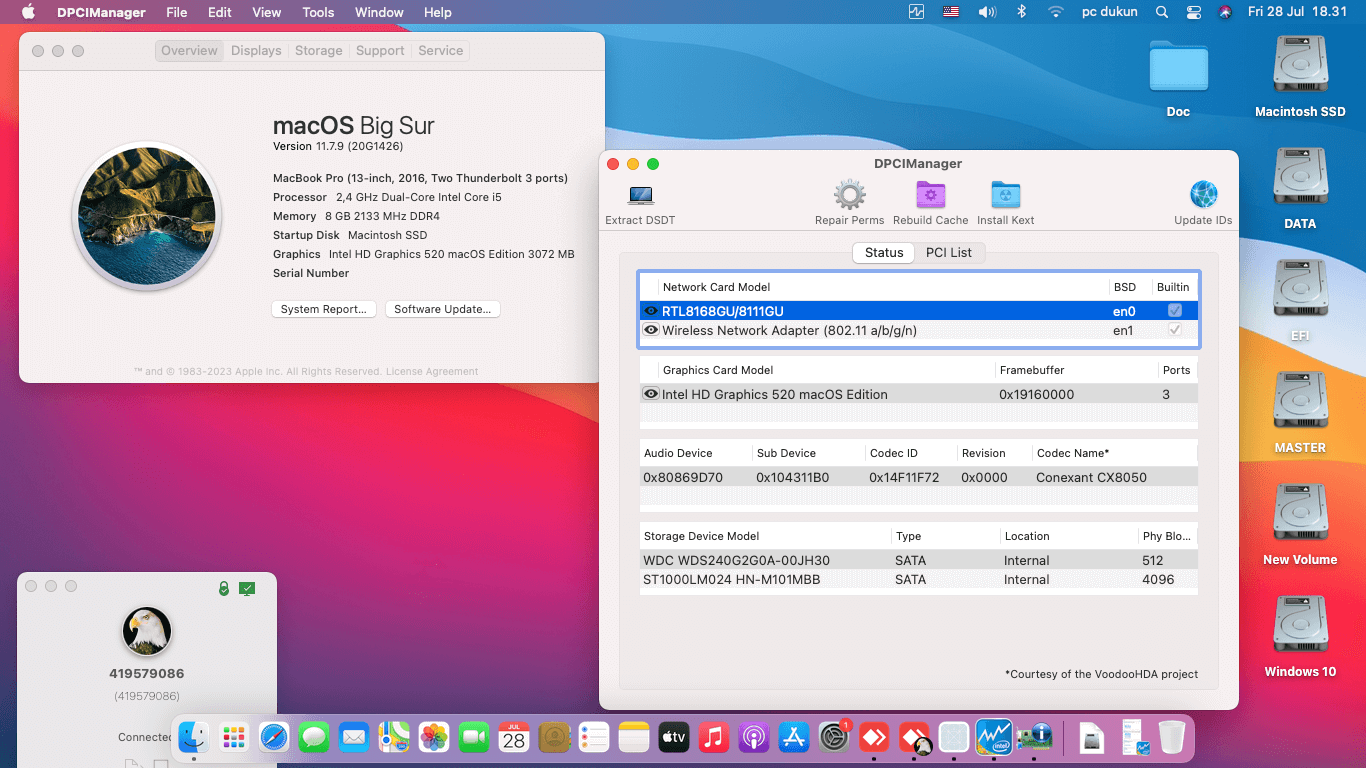
Task: Open the Wi-Fi status menu
Action: (1056, 12)
